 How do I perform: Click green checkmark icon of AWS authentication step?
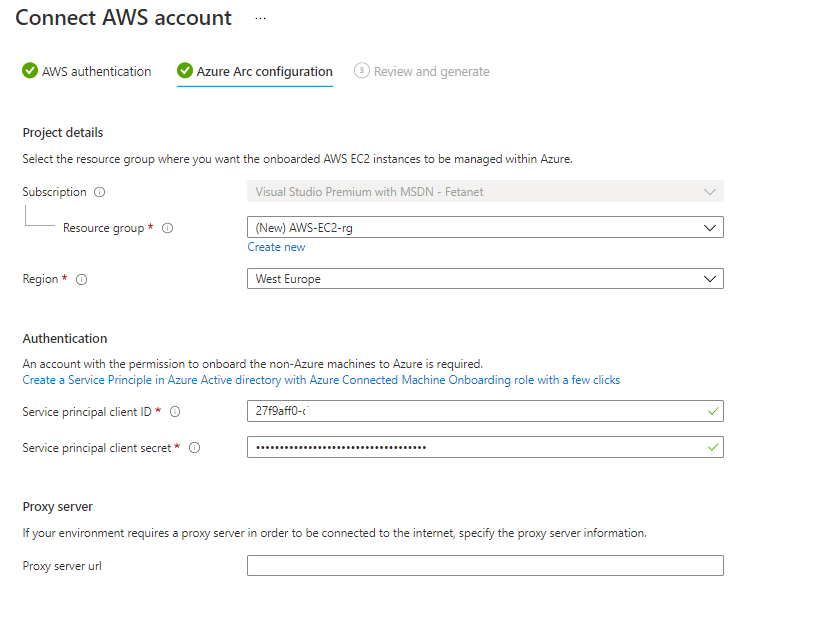point(30,71)
